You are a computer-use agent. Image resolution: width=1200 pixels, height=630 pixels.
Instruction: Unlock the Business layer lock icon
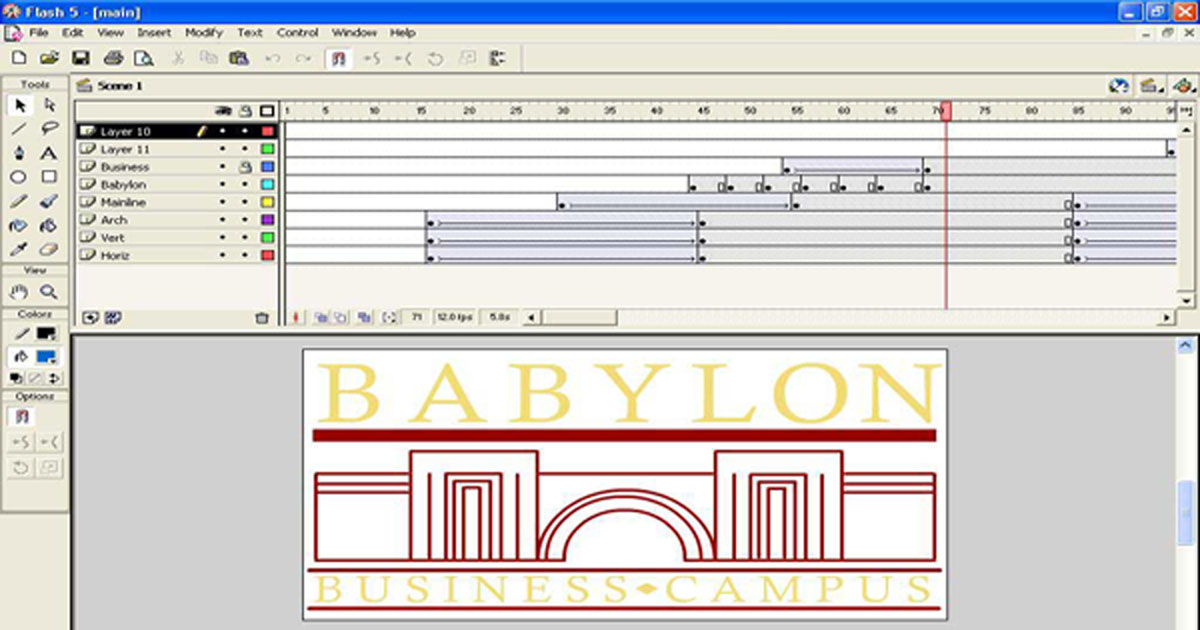pyautogui.click(x=244, y=167)
